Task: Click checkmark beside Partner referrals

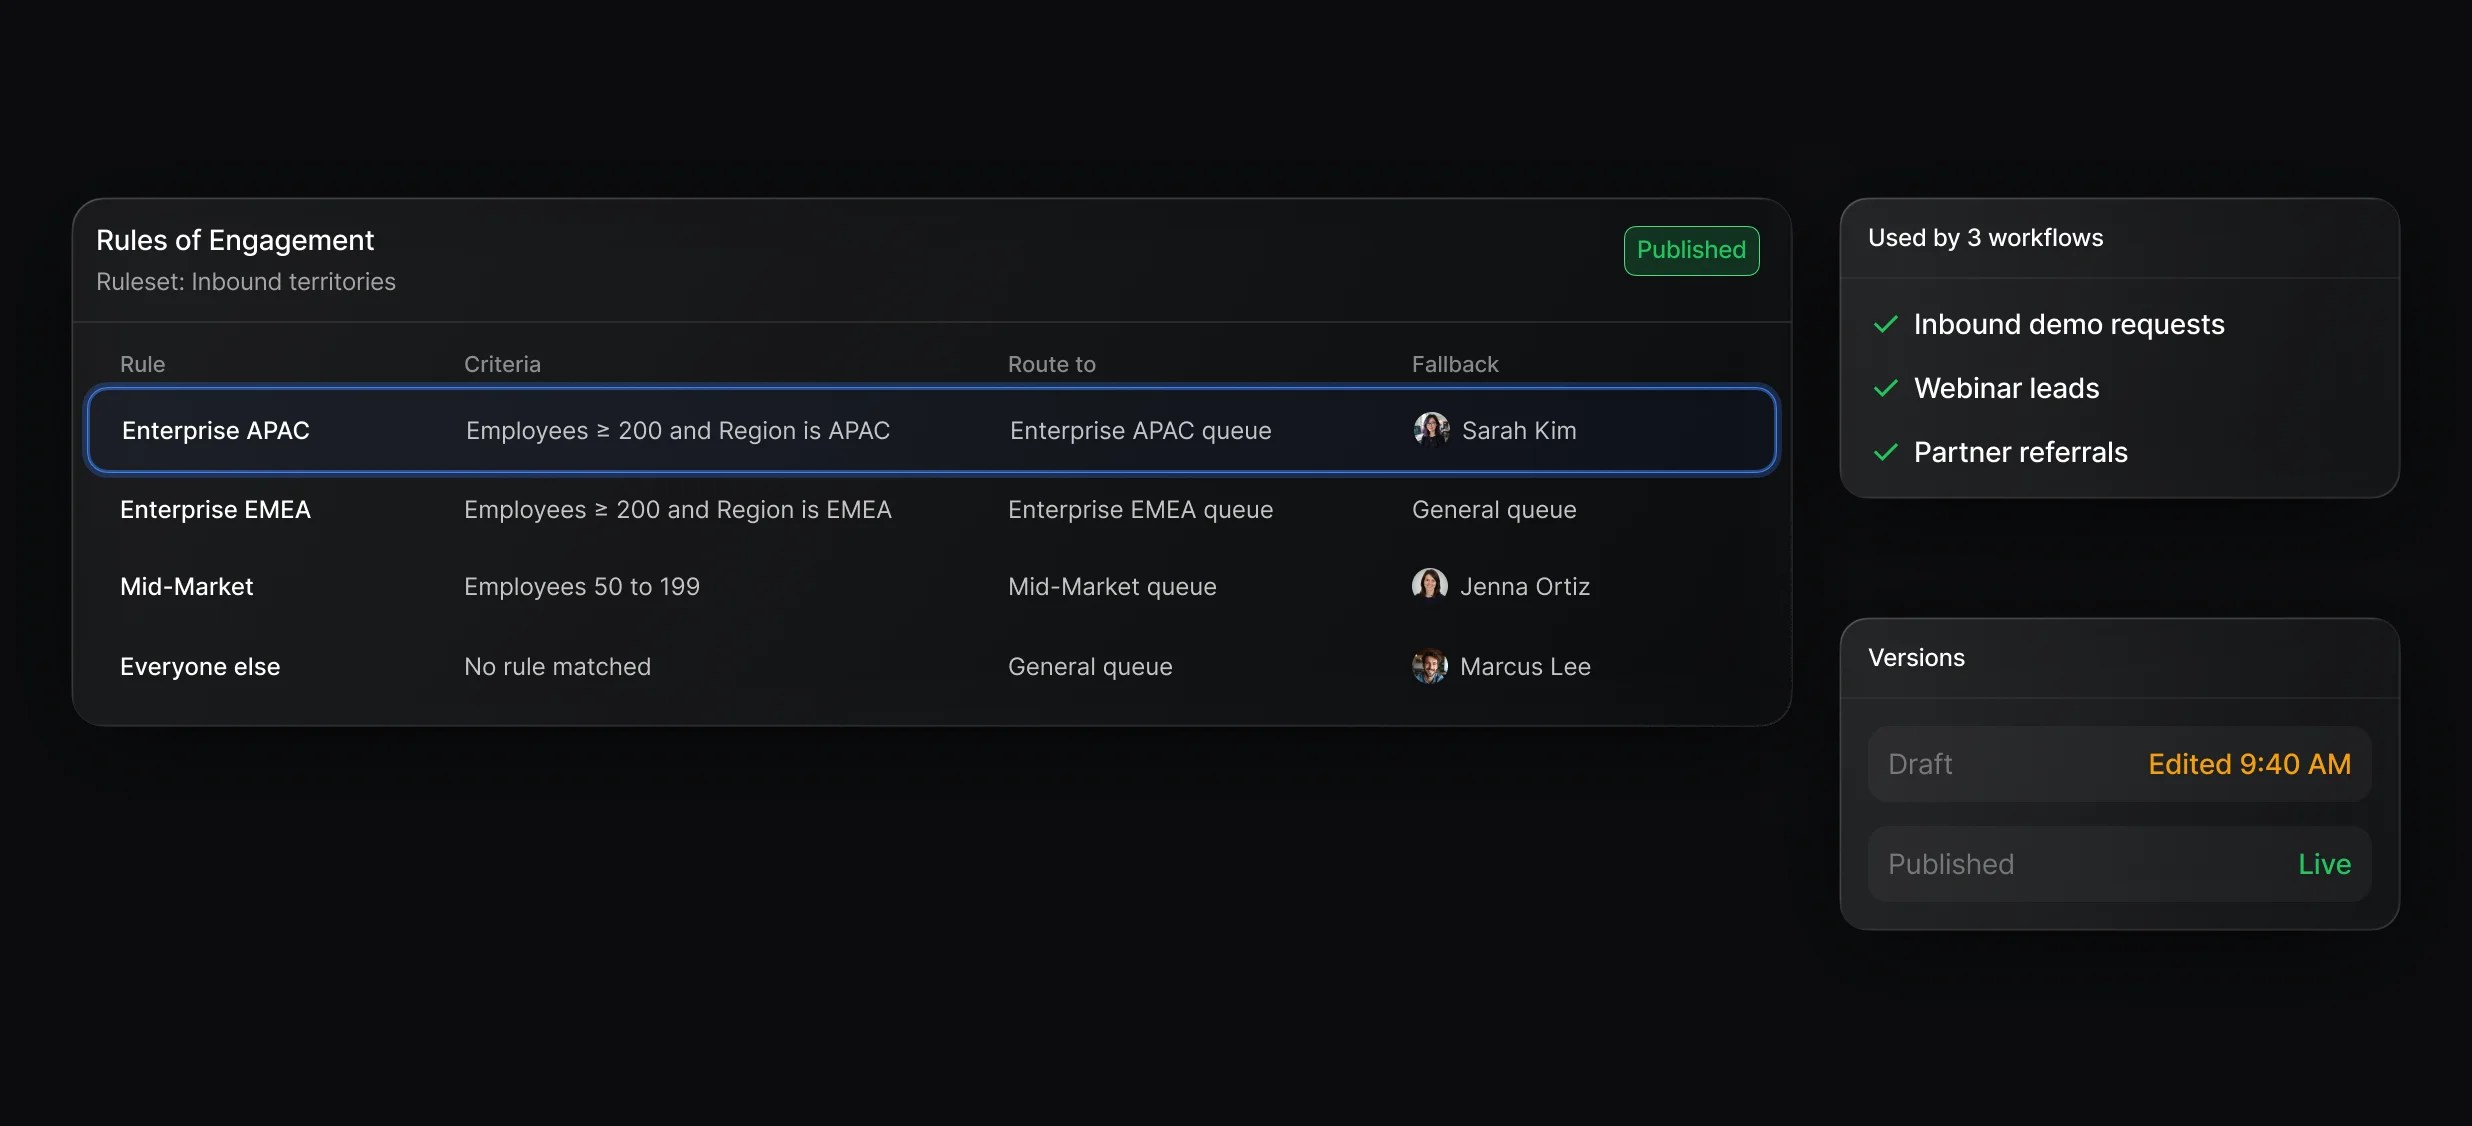Action: (x=1885, y=452)
